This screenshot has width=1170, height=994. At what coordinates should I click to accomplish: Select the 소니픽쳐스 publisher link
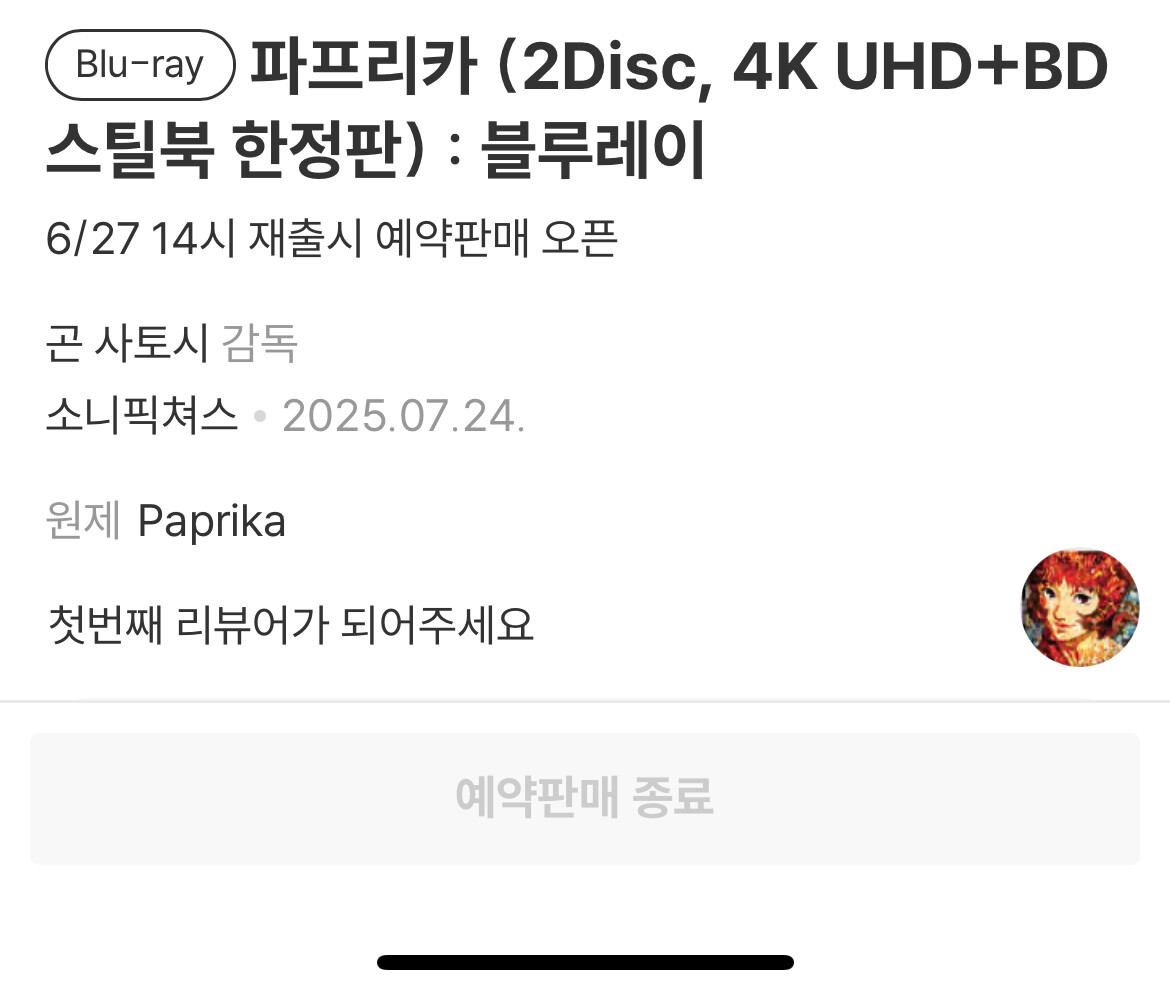click(142, 415)
